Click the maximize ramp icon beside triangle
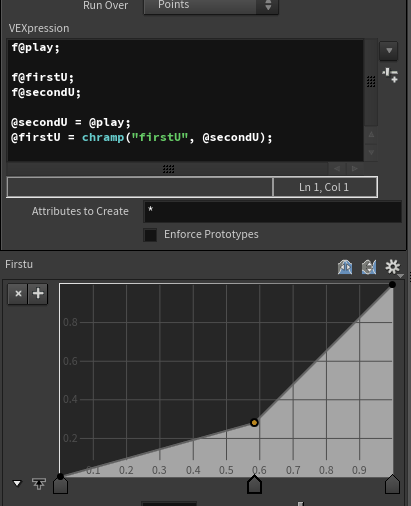The height and width of the screenshot is (506, 411). coord(39,484)
